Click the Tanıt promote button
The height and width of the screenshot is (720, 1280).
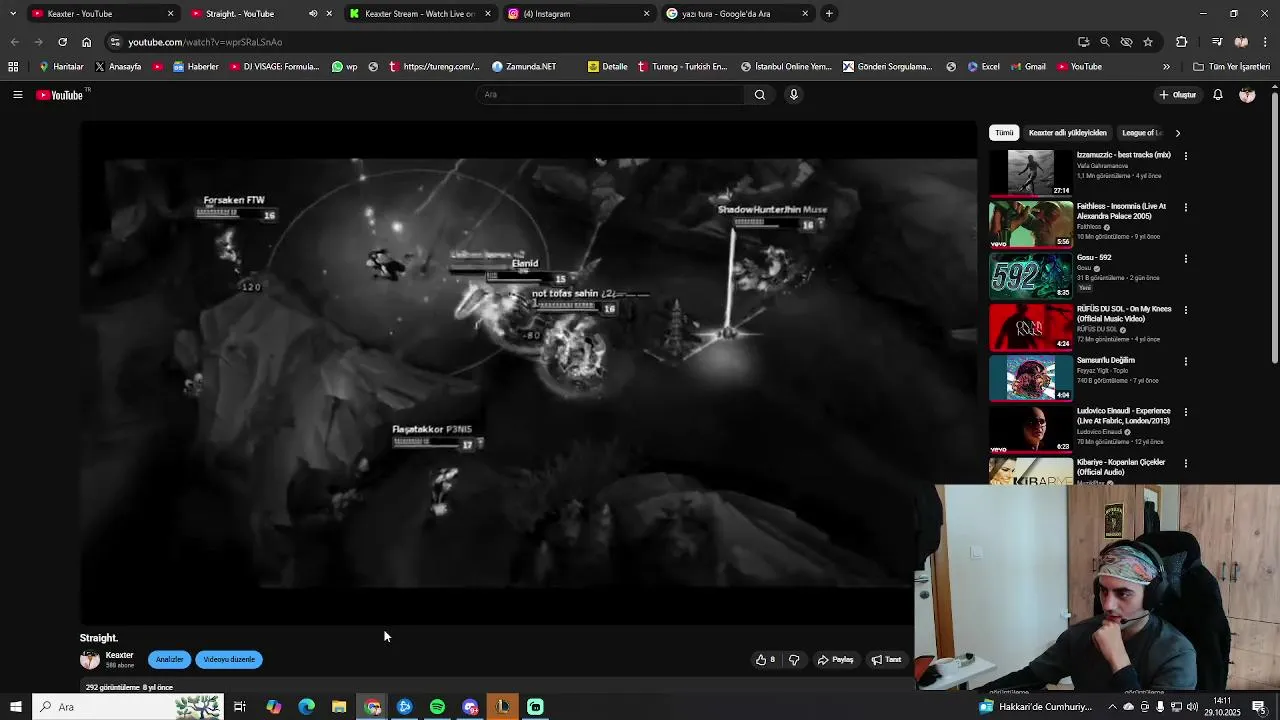pyautogui.click(x=886, y=660)
